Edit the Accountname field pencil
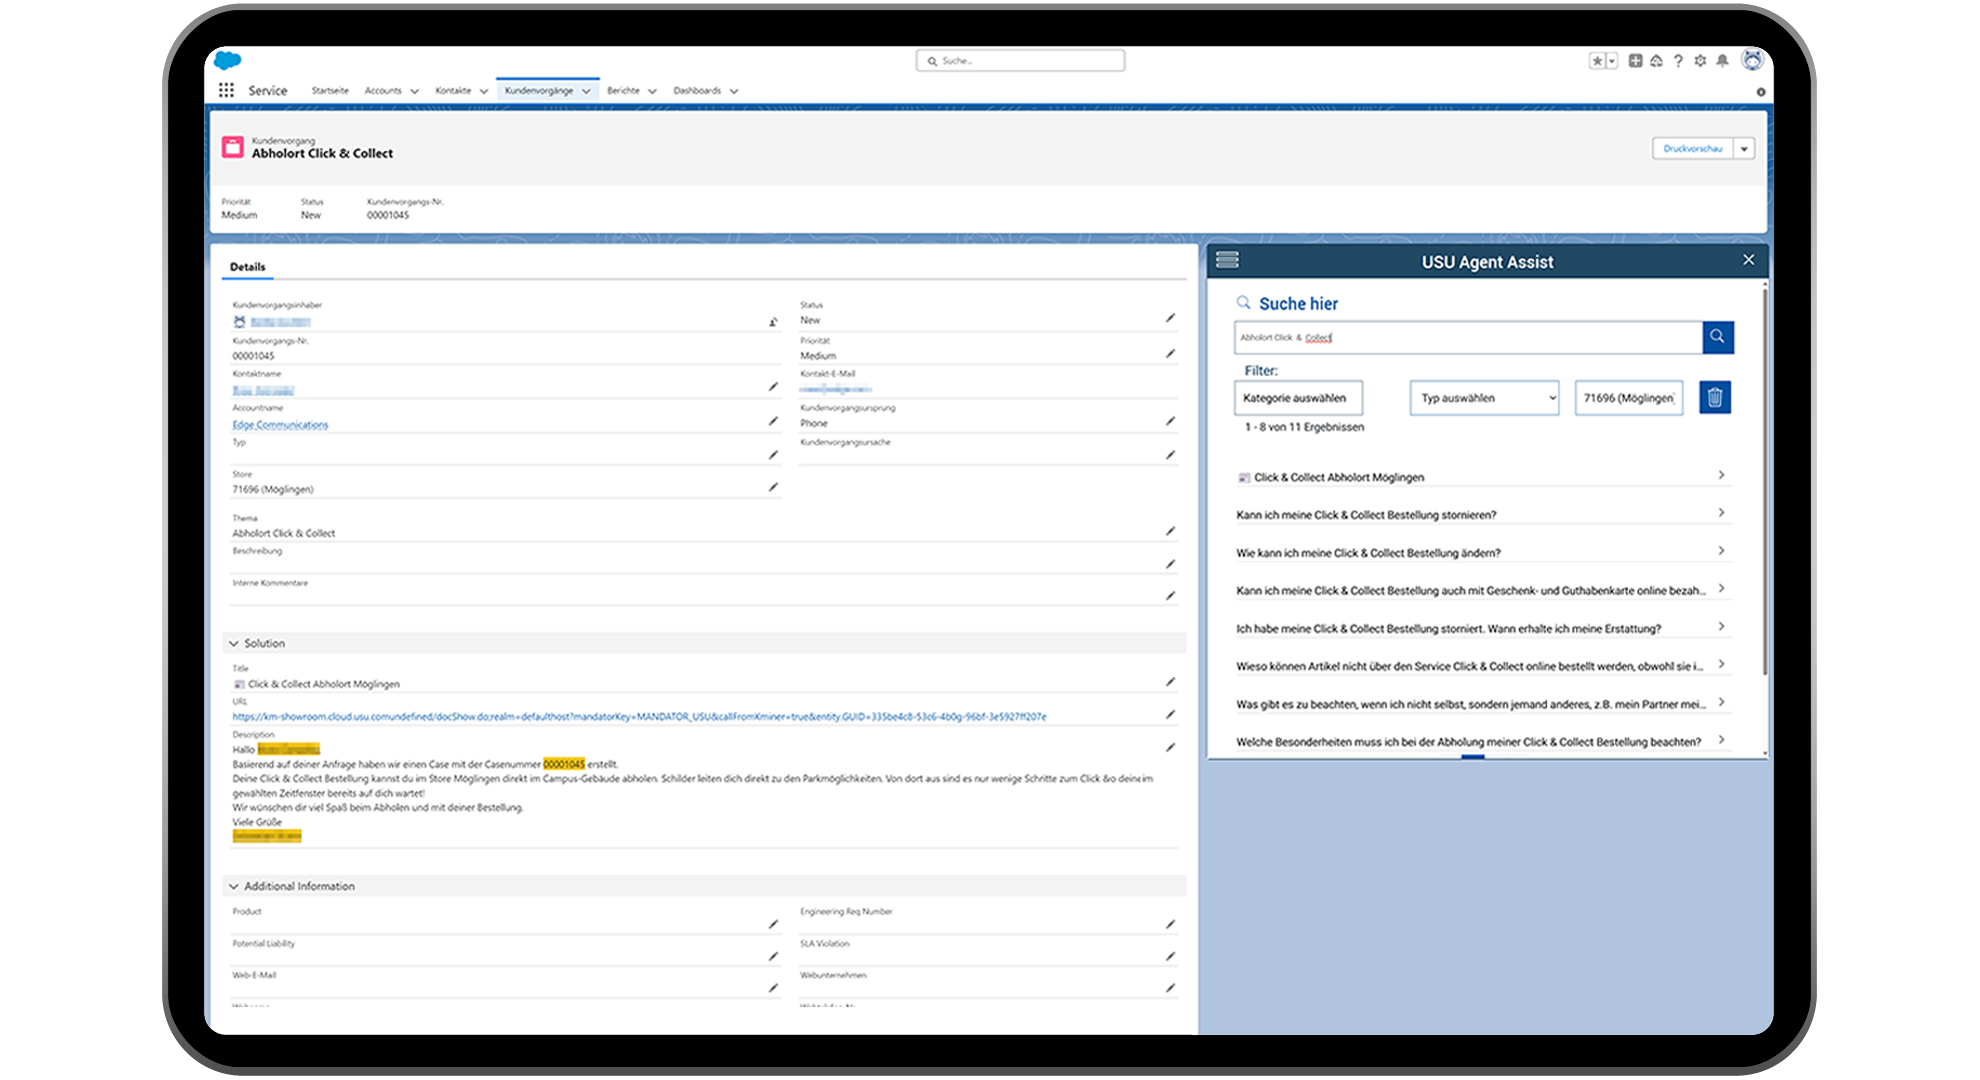This screenshot has height=1080, width=1980. tap(773, 421)
